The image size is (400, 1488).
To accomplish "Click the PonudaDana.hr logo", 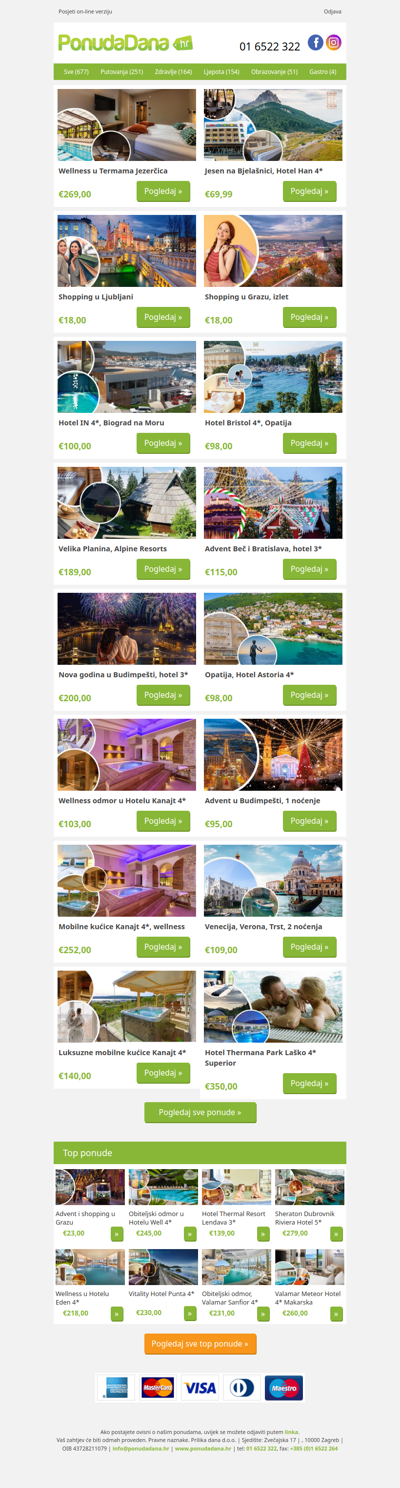I will coord(126,43).
